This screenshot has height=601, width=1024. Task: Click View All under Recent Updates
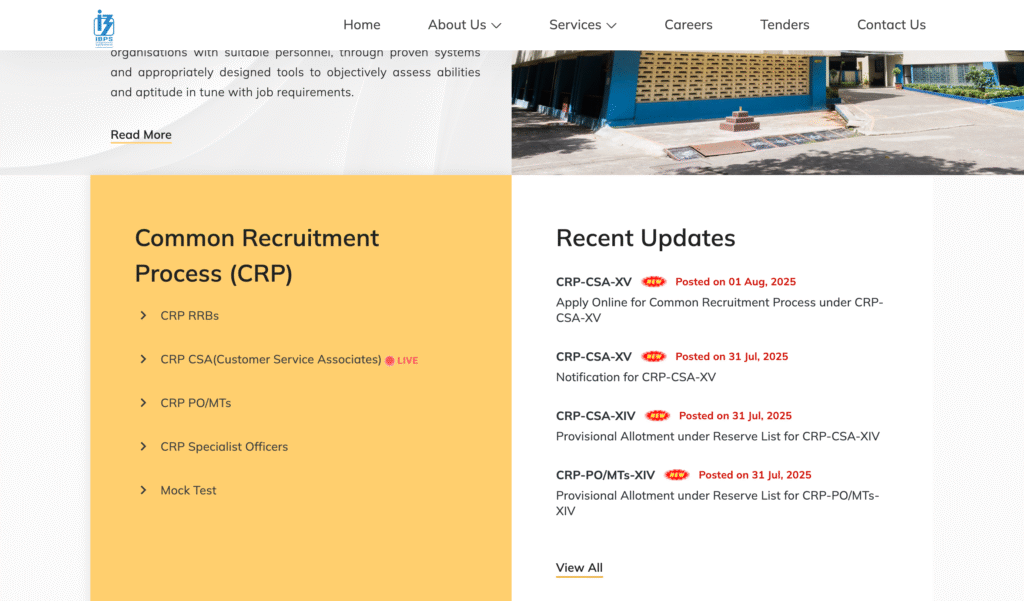point(578,567)
